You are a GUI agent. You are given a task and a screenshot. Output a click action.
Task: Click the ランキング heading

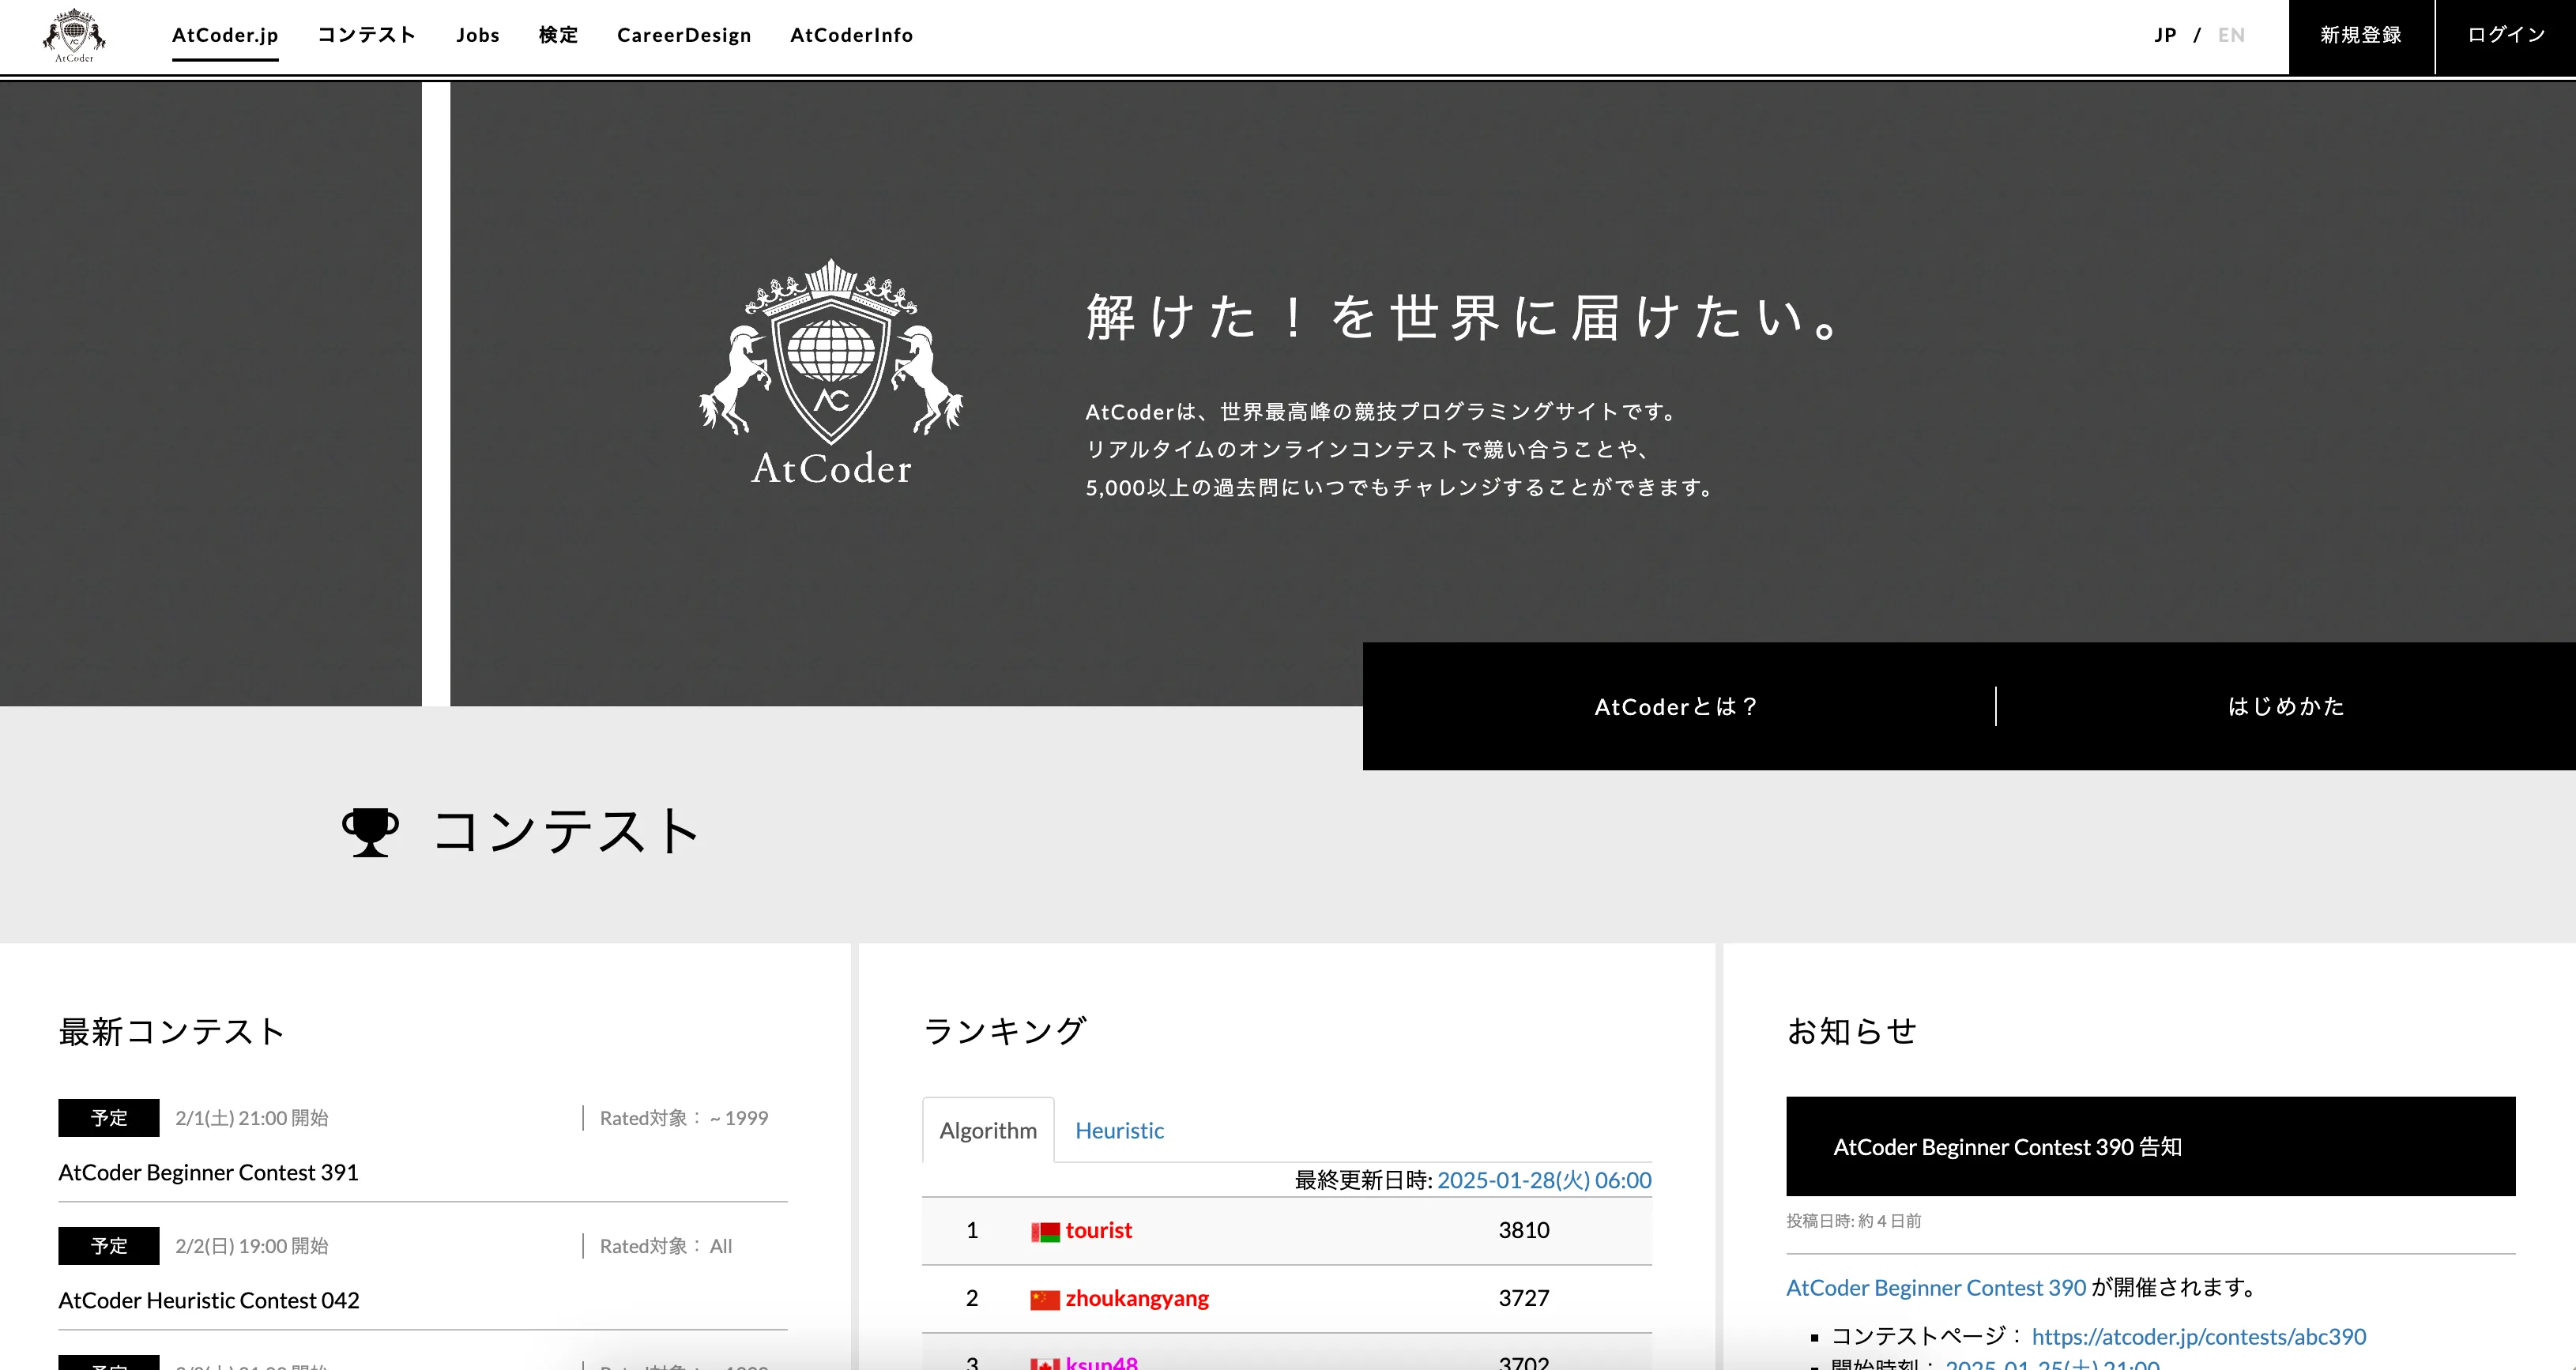(x=1004, y=1031)
